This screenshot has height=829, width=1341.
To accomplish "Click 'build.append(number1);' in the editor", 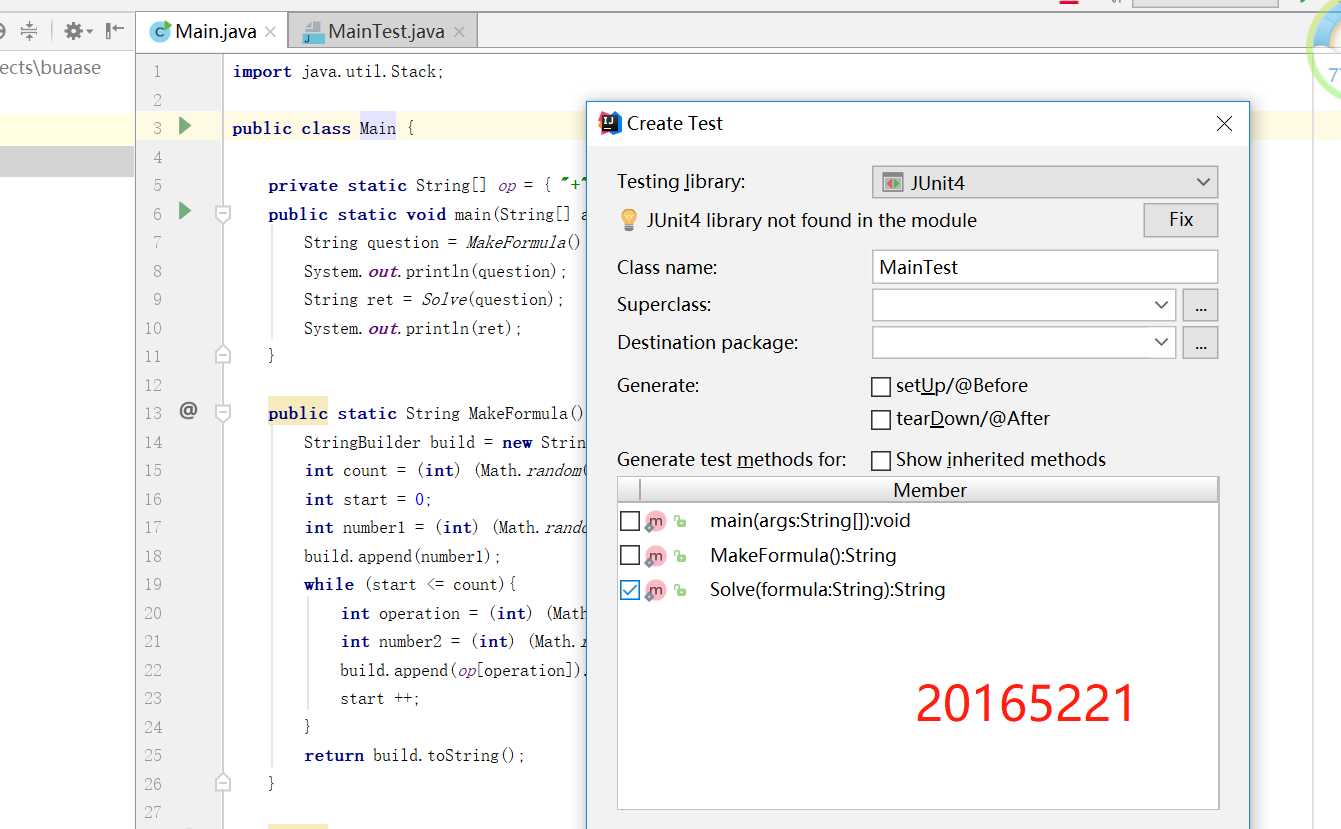I will point(403,556).
